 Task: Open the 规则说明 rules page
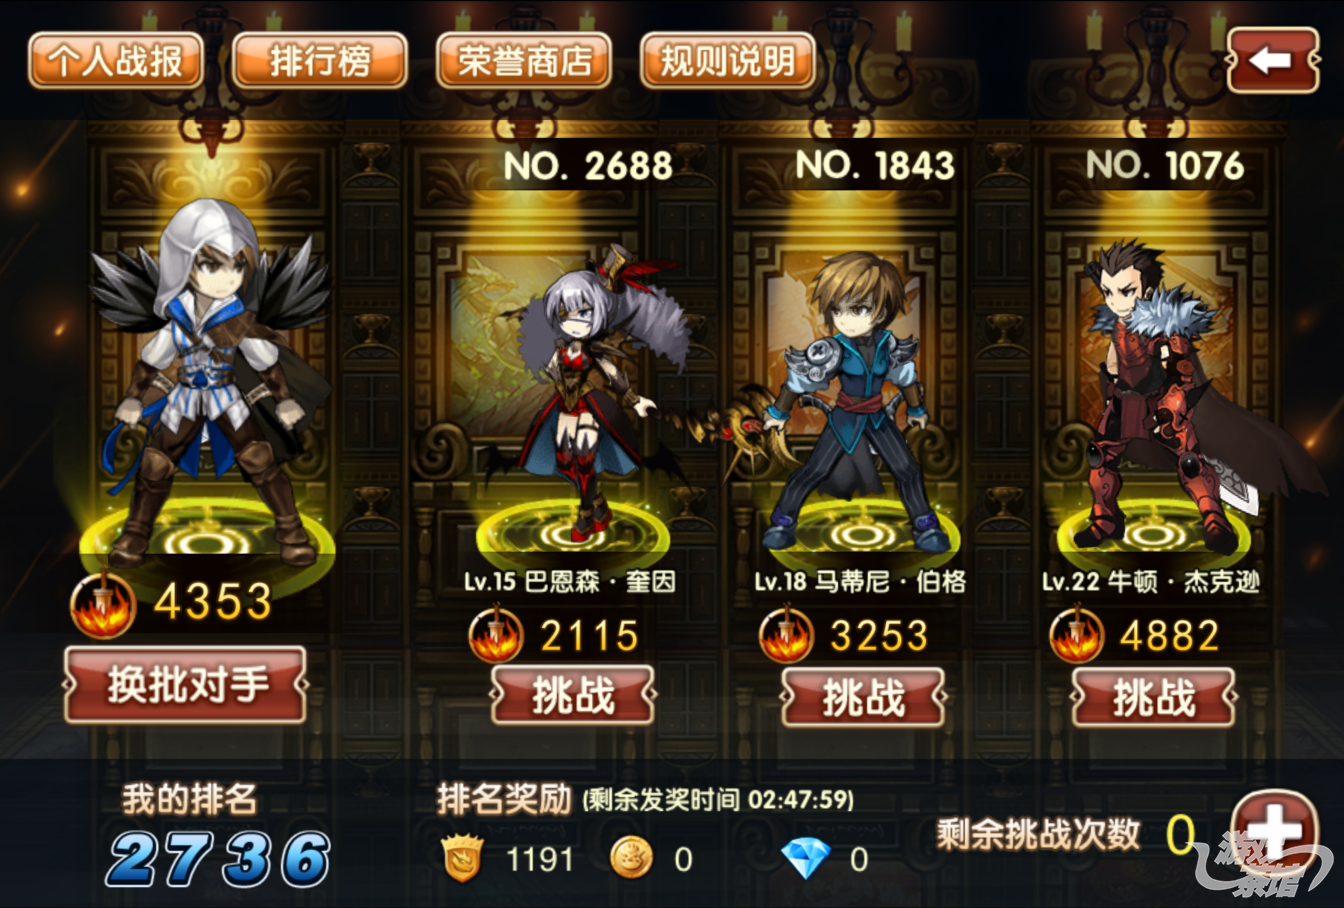point(728,61)
